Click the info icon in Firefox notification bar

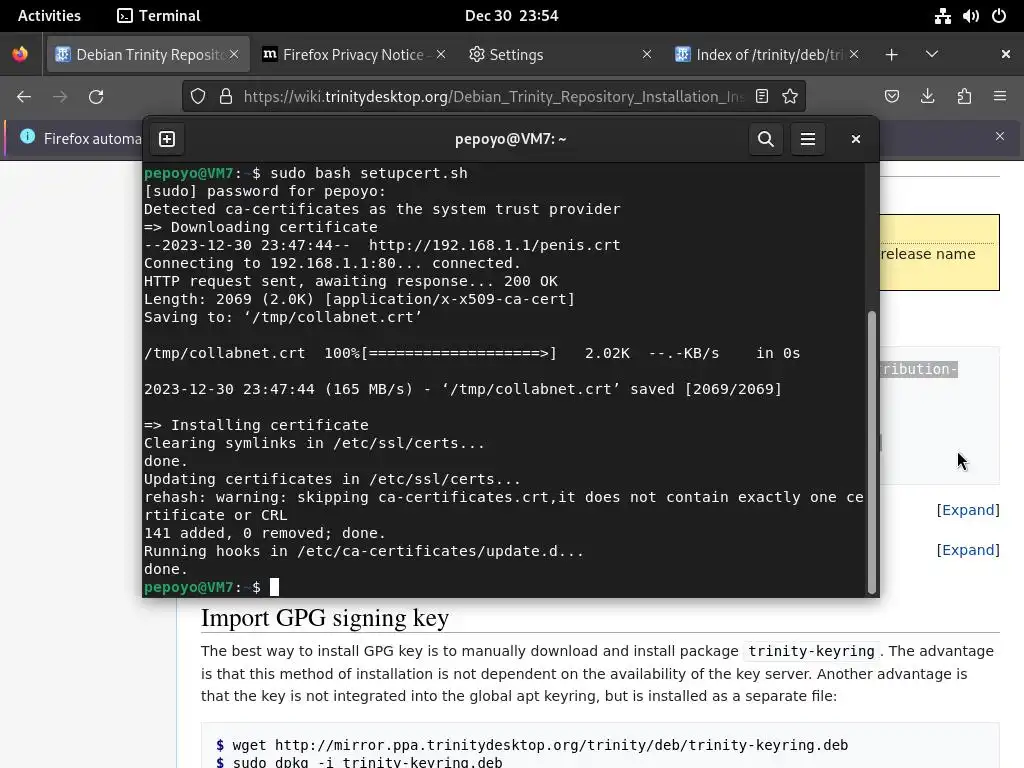[x=27, y=136]
